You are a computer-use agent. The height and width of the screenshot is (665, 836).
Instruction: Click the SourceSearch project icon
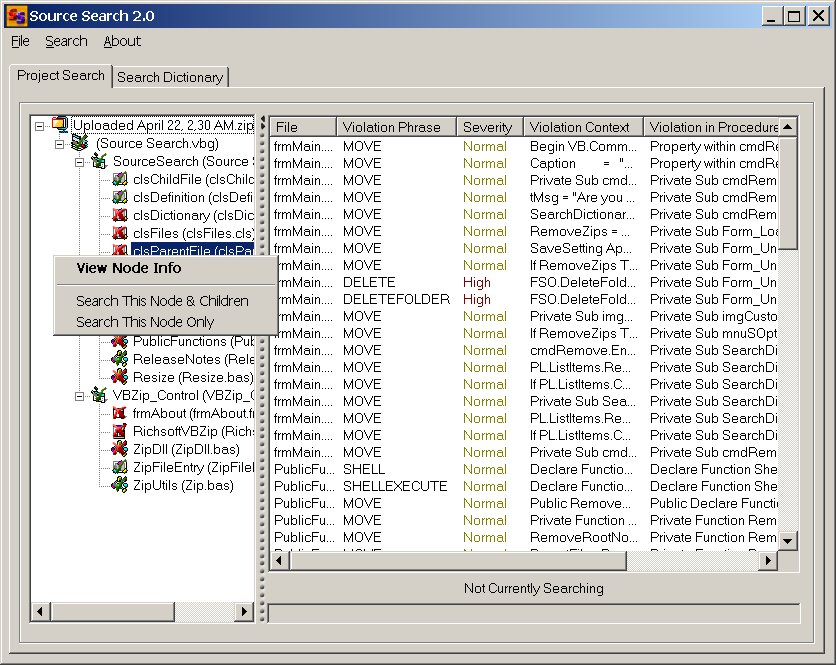point(100,161)
